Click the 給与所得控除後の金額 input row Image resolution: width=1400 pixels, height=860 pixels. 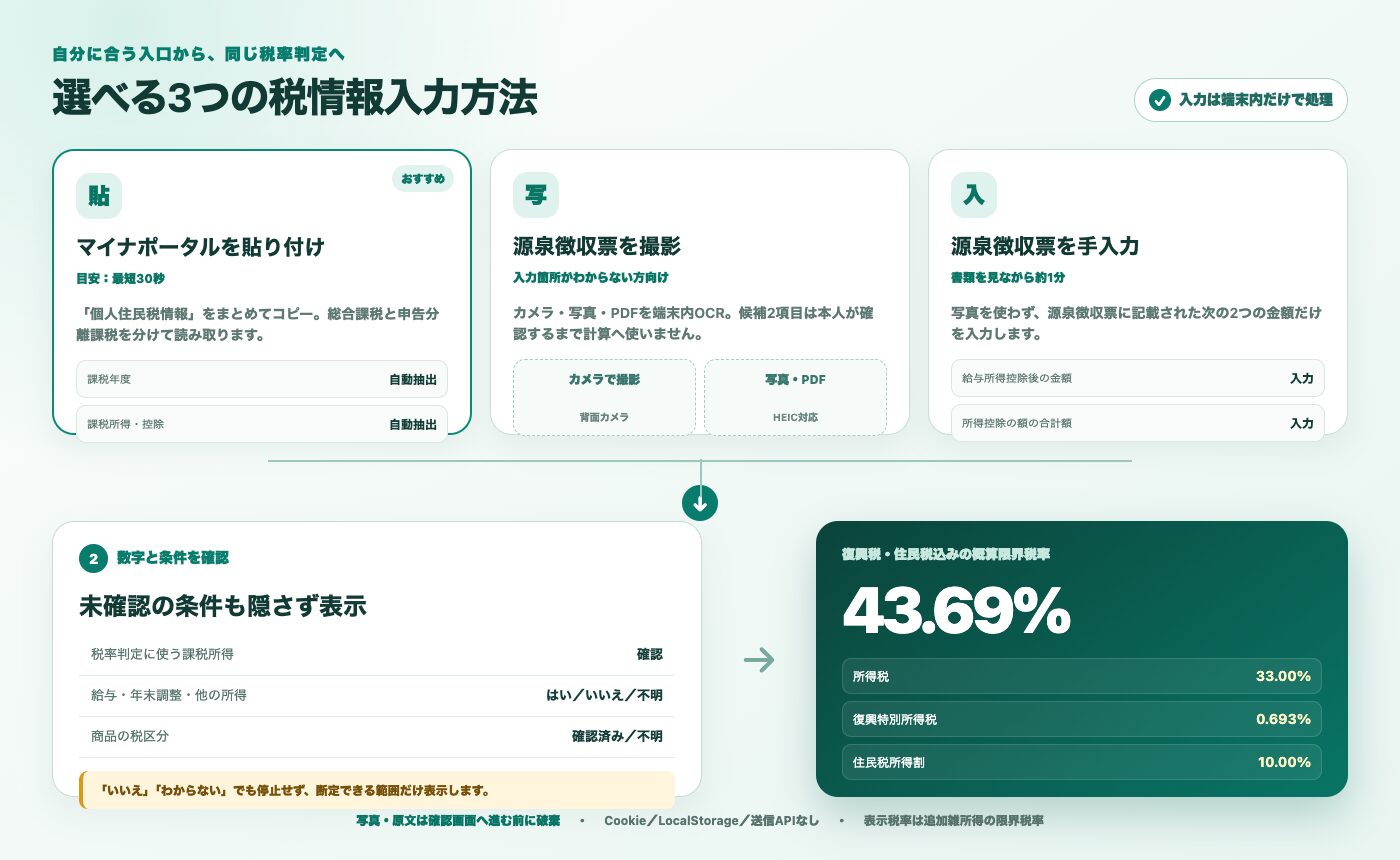[x=1138, y=379]
